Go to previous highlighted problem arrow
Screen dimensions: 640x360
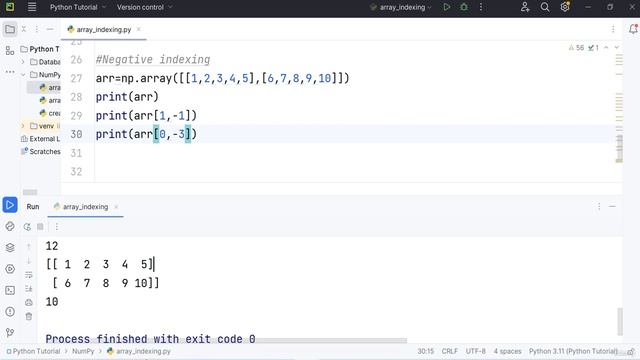point(606,48)
